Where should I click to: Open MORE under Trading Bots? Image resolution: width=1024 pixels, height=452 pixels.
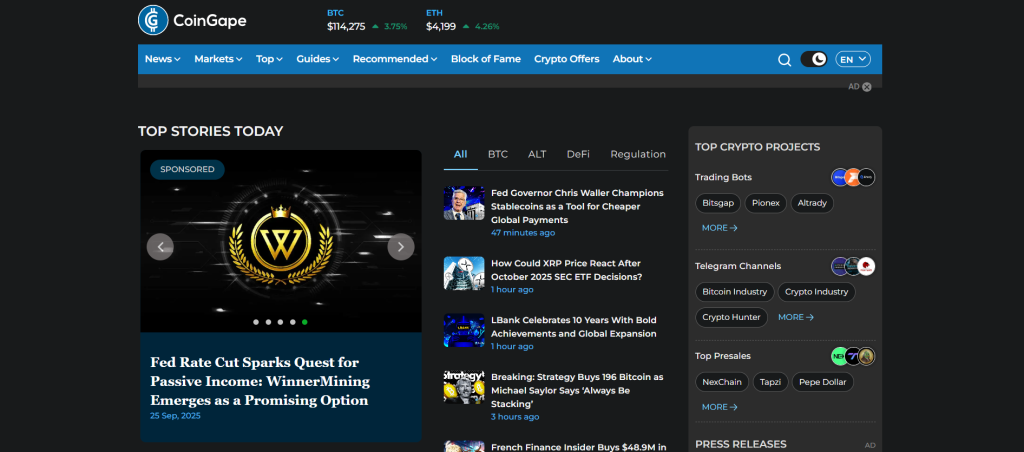coord(720,228)
